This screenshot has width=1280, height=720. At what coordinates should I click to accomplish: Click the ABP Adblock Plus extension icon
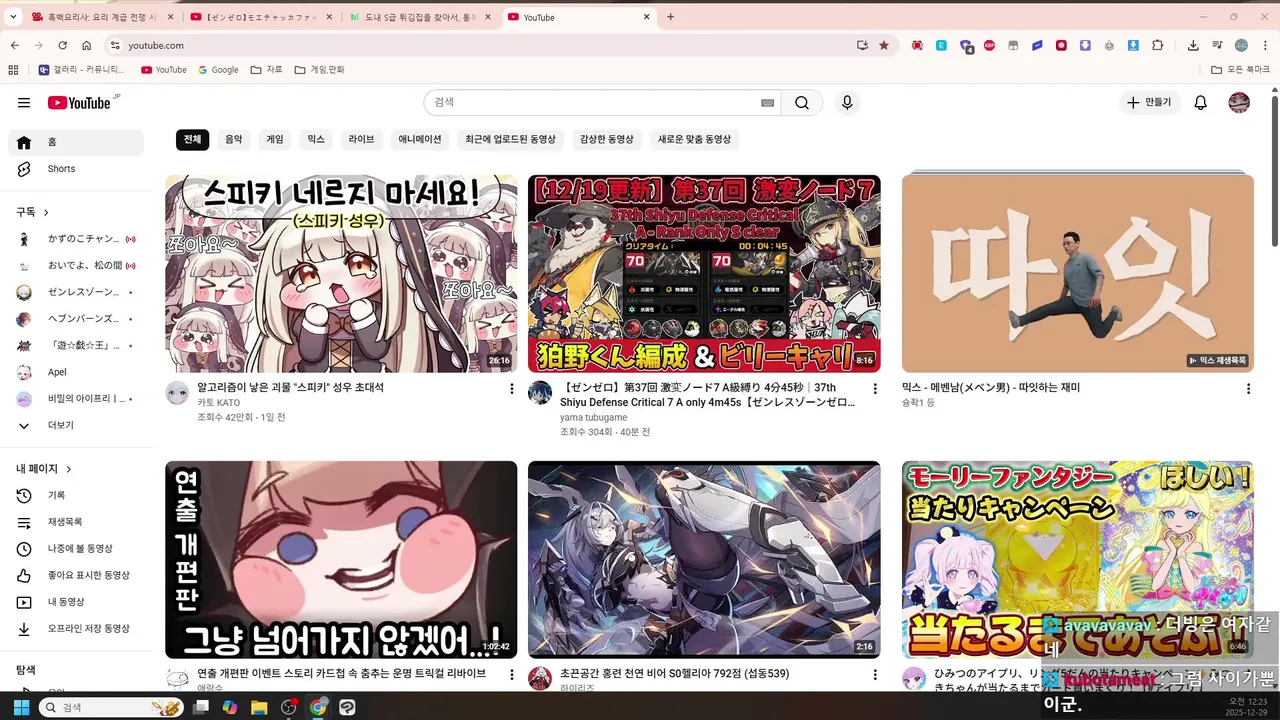(989, 45)
